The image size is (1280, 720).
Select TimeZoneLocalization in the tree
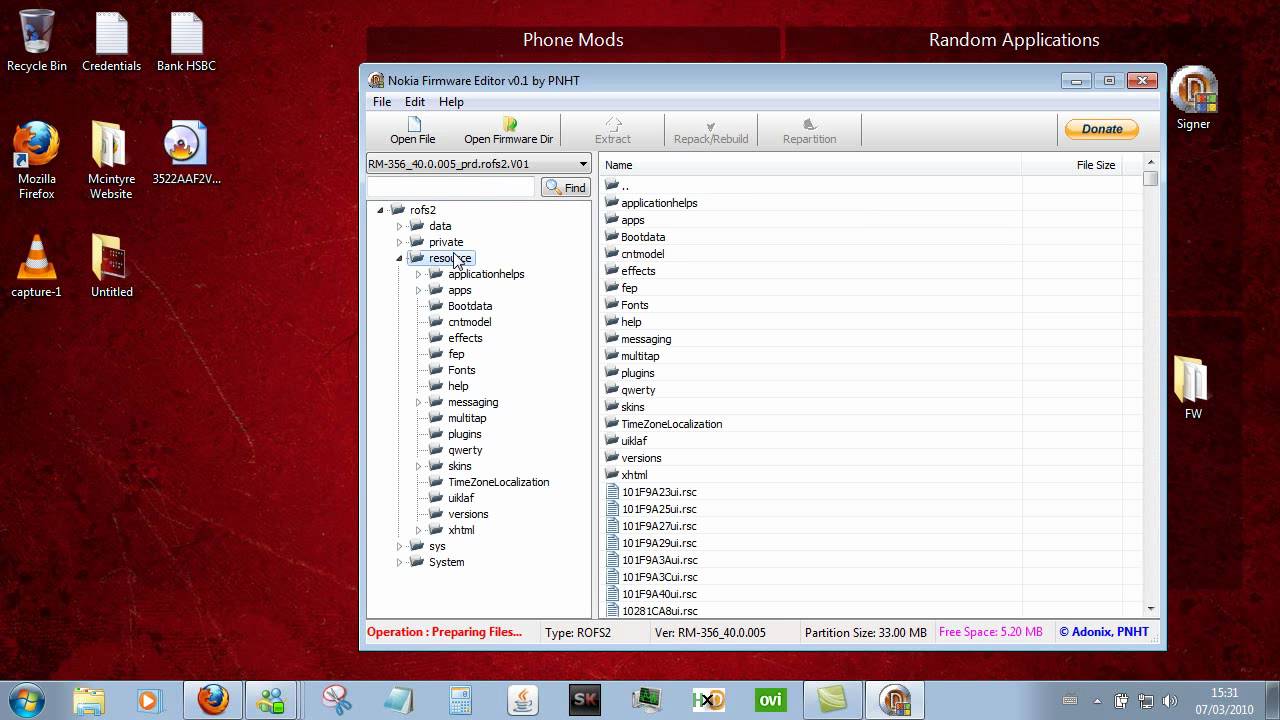(x=499, y=482)
